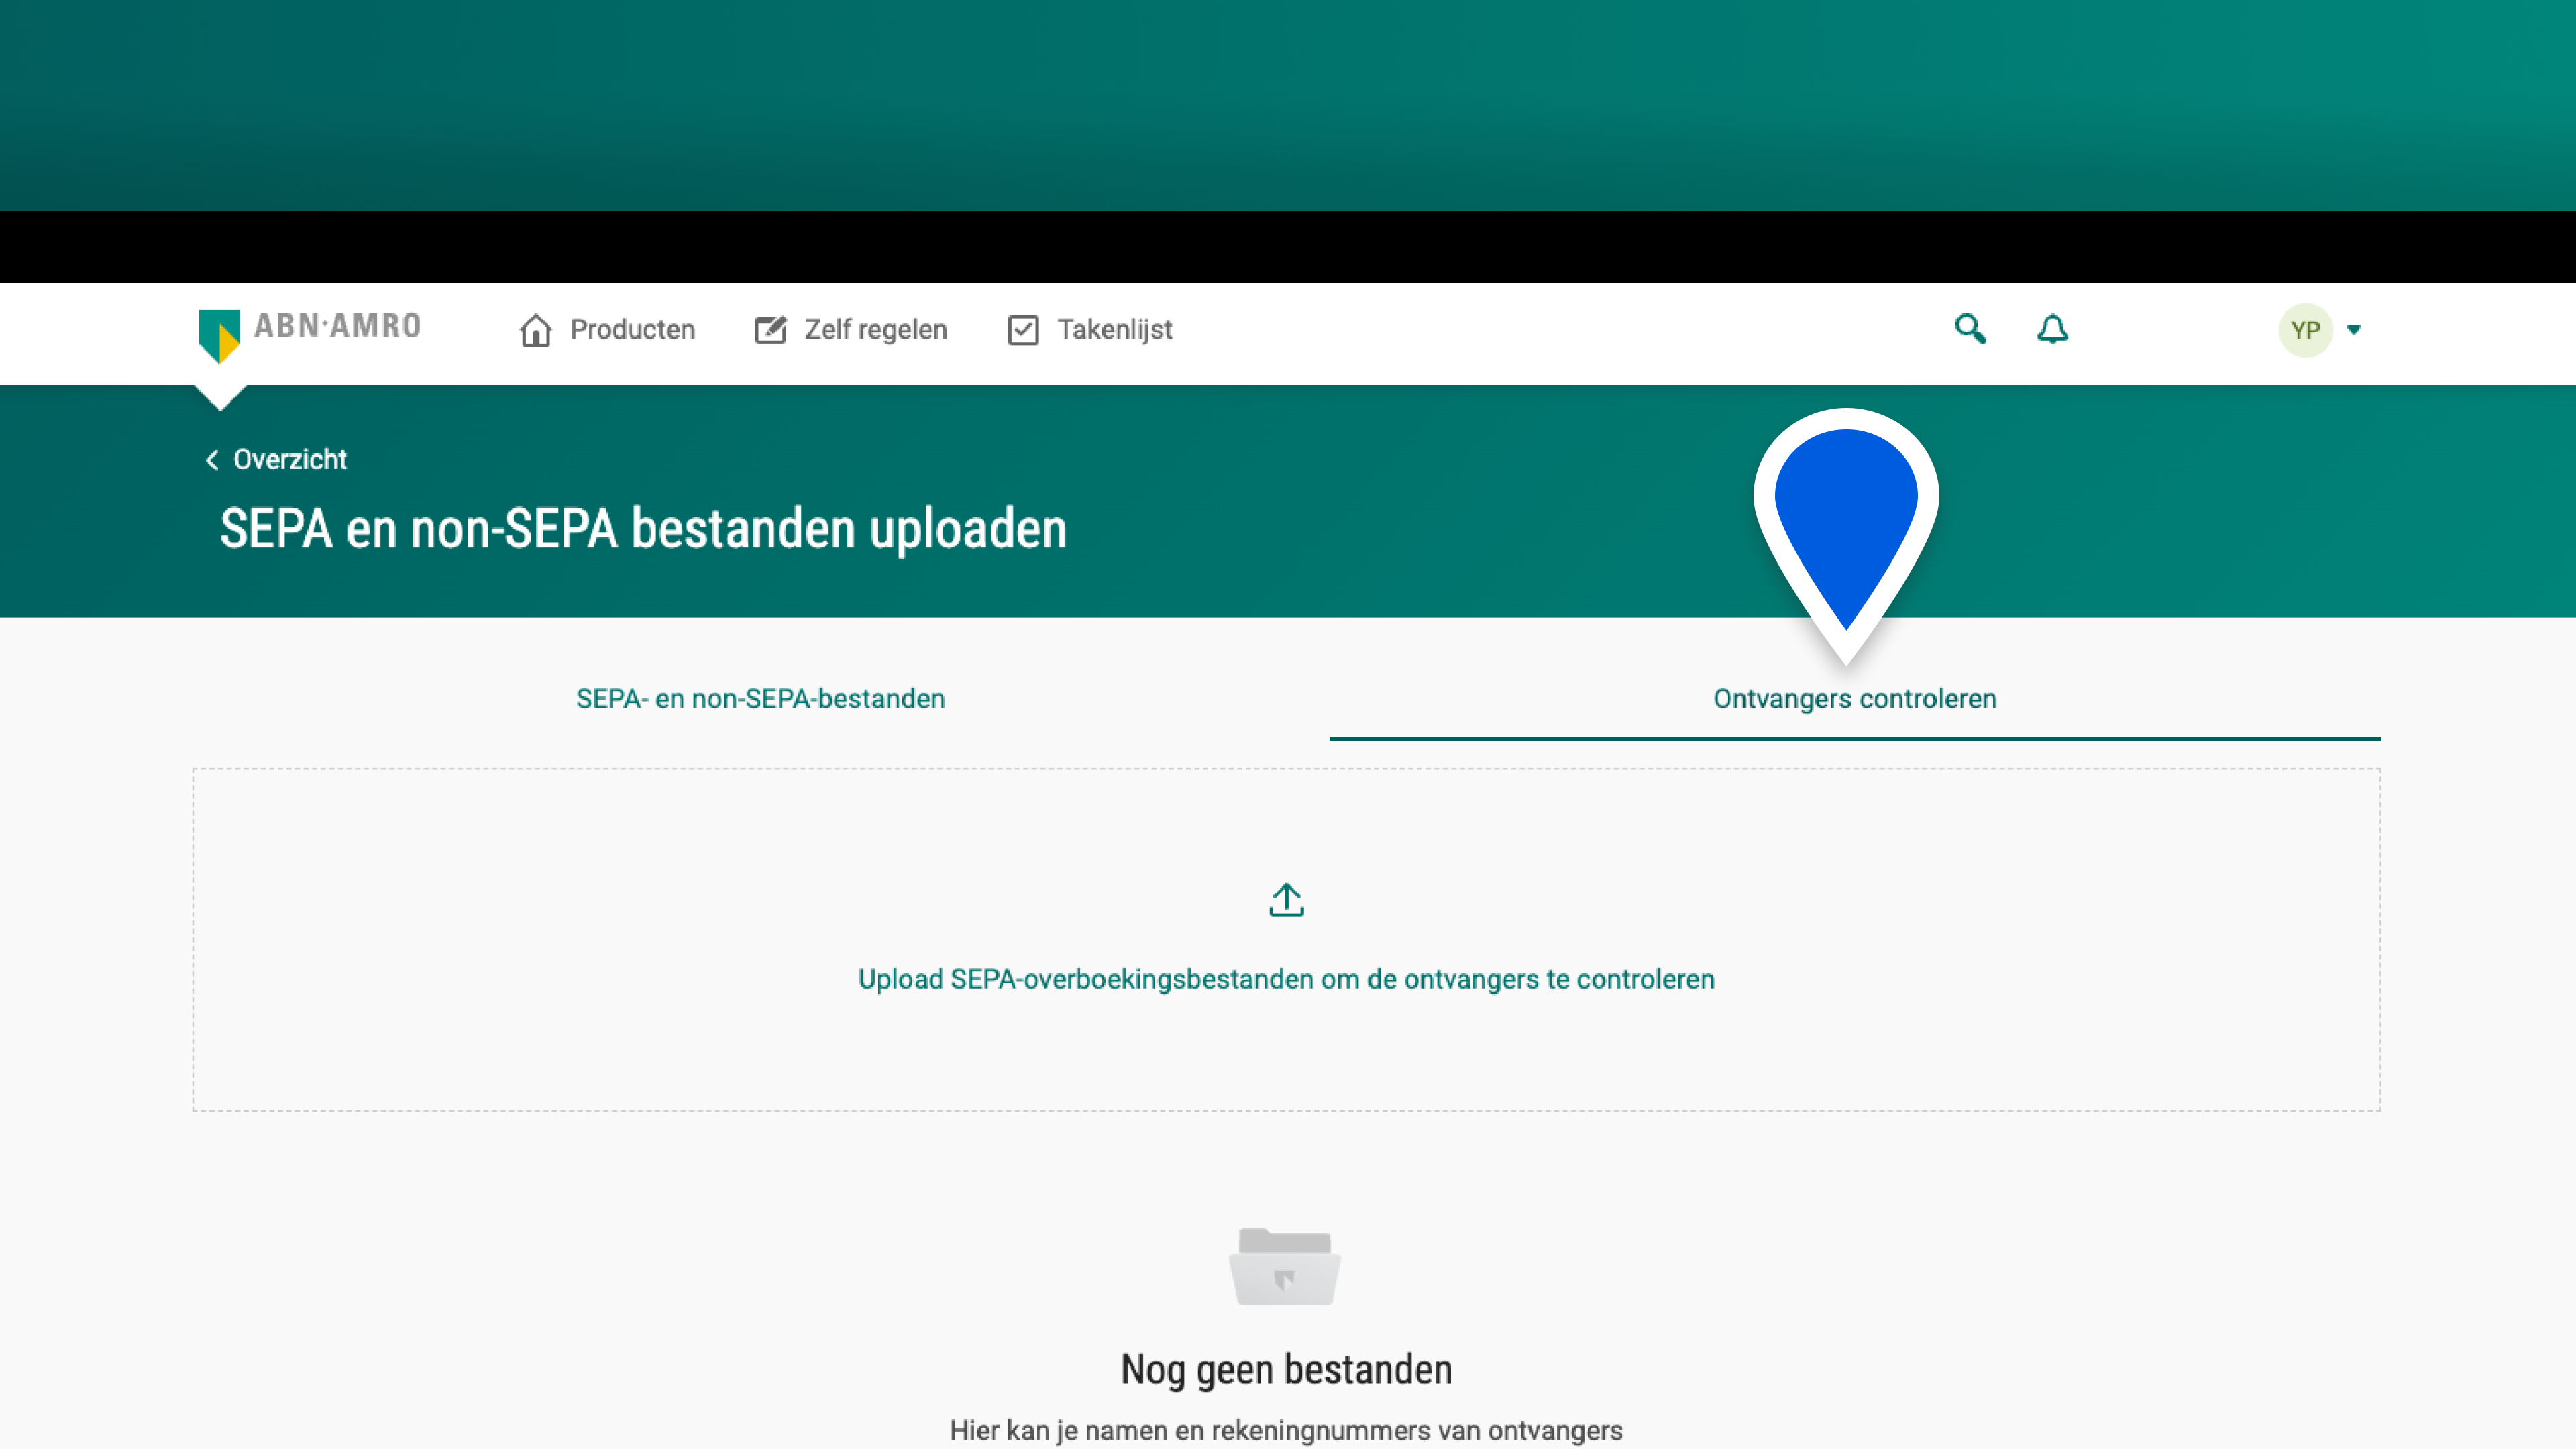Click the pencil icon beside Zelf regelen

pyautogui.click(x=770, y=330)
